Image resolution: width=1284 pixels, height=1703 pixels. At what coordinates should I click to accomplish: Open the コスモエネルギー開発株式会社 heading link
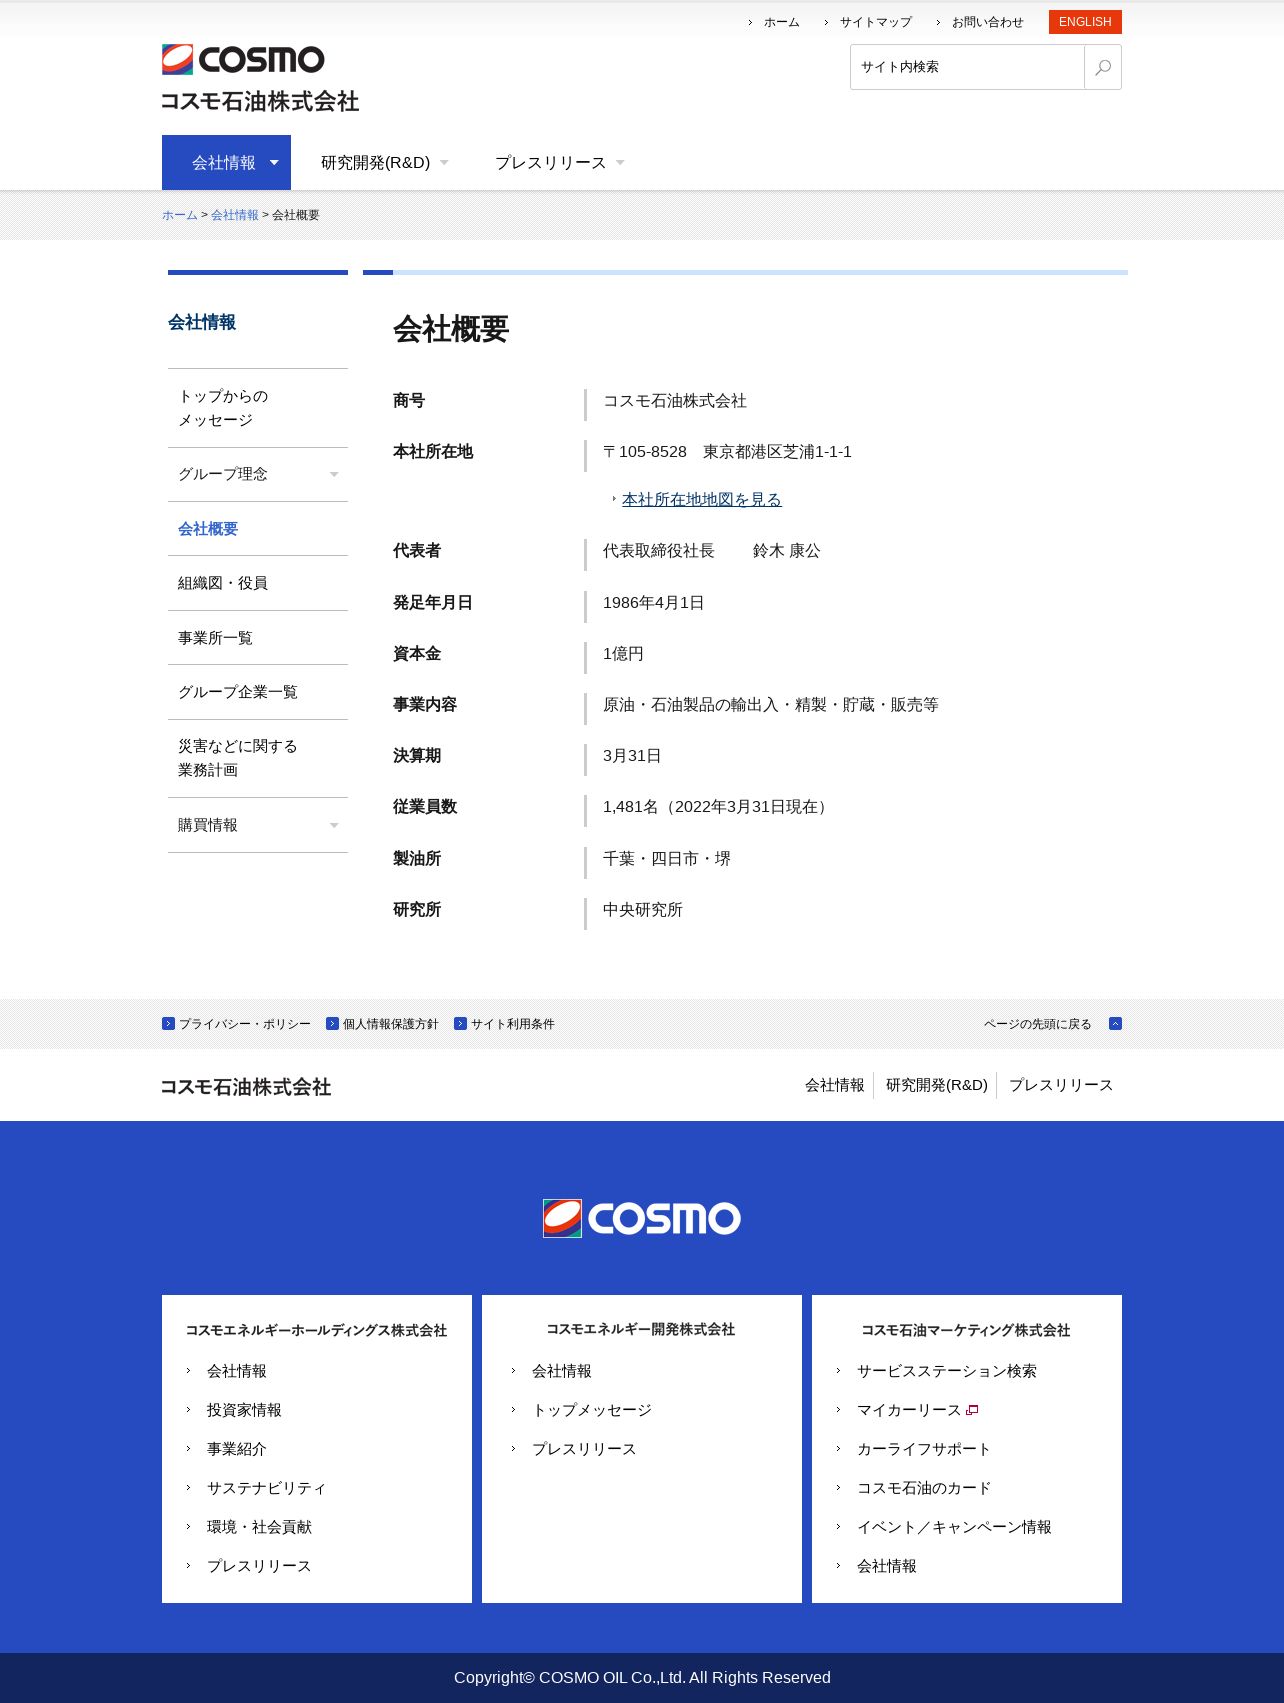tap(641, 1329)
